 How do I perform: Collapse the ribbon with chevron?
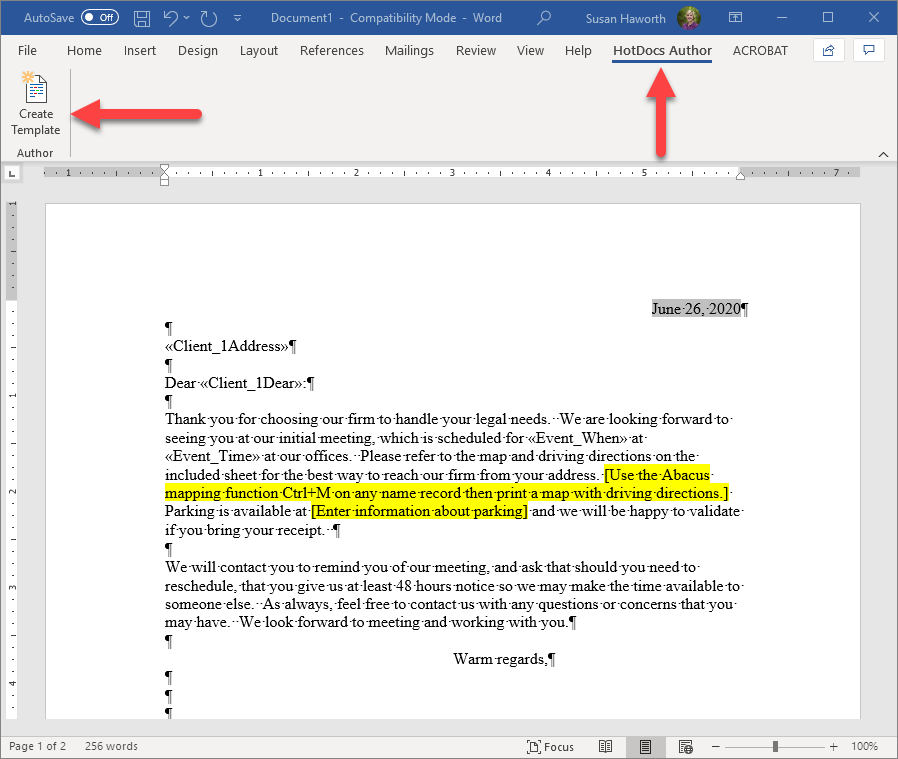[x=883, y=155]
